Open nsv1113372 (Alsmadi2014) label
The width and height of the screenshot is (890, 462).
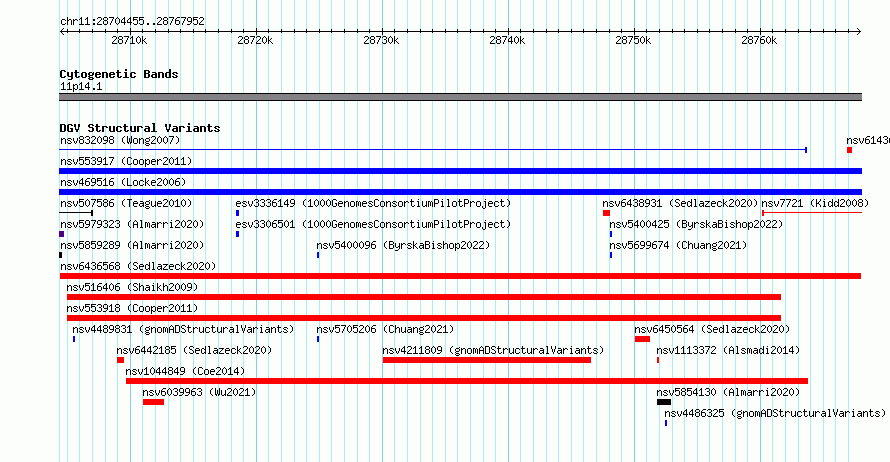(728, 350)
